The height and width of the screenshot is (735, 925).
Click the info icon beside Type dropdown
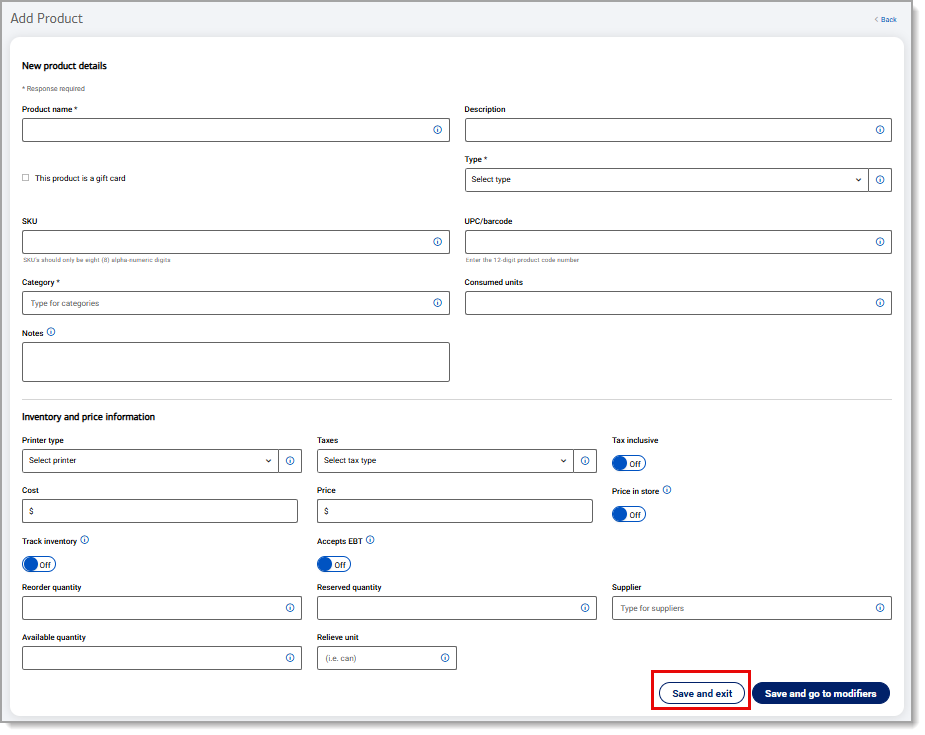[x=880, y=180]
